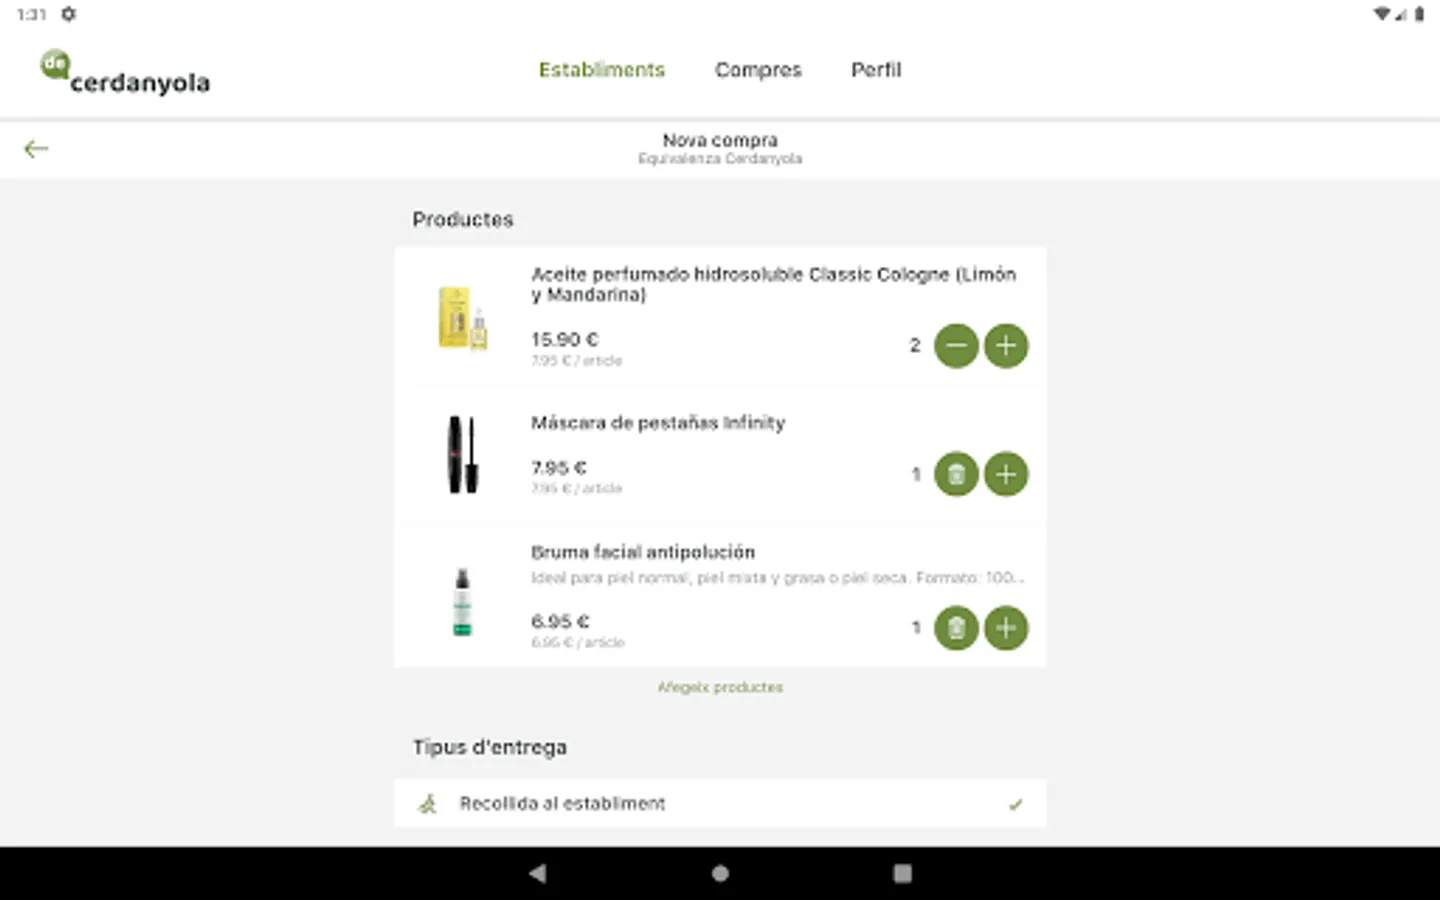
Task: Select Recollida al establiment delivery option
Action: [x=562, y=803]
